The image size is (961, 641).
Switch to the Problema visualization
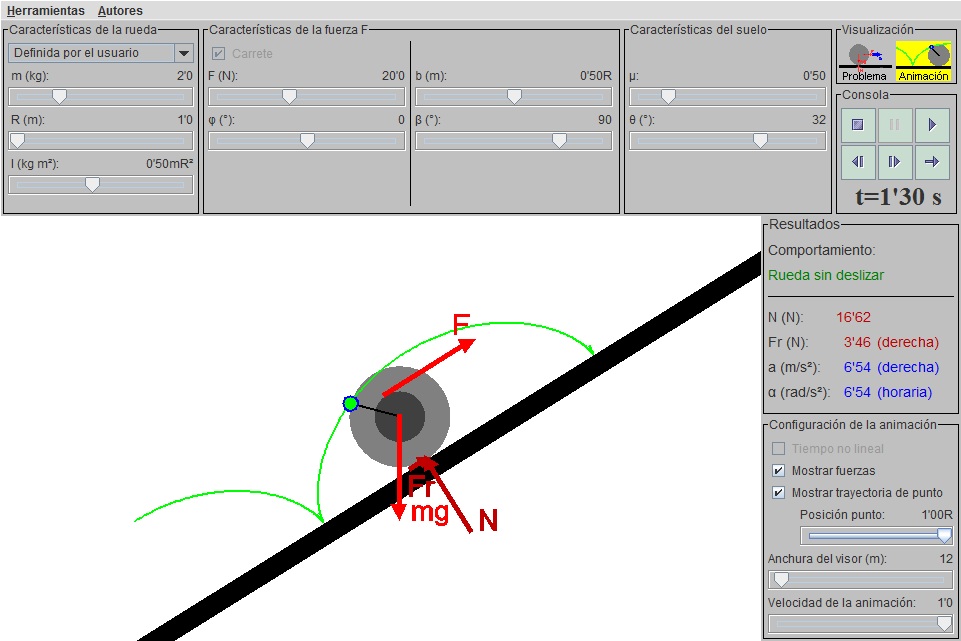tap(864, 60)
